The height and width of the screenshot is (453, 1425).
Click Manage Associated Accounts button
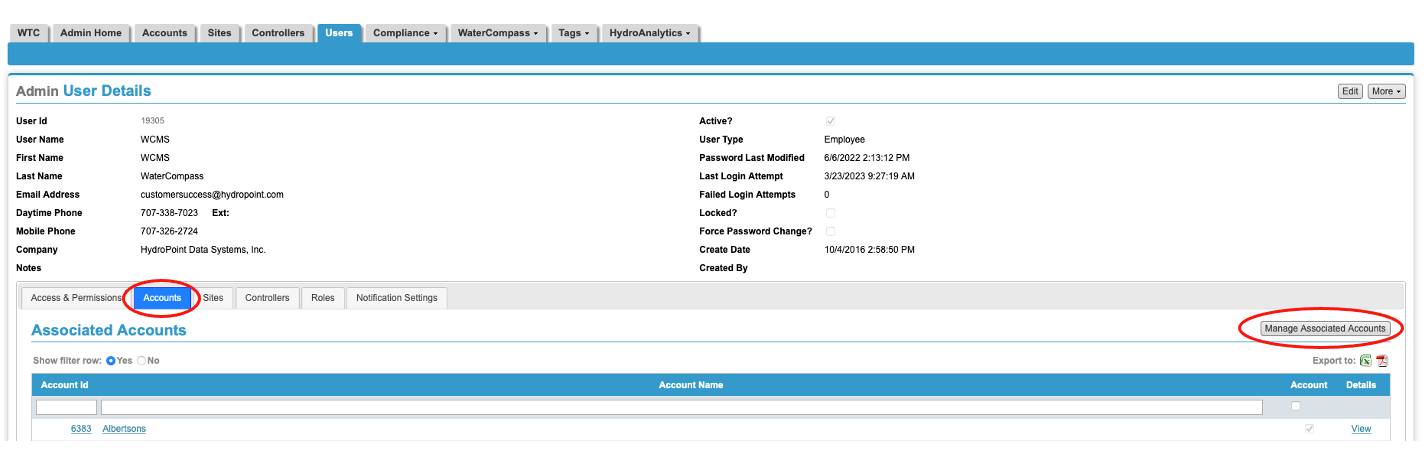pos(1325,328)
